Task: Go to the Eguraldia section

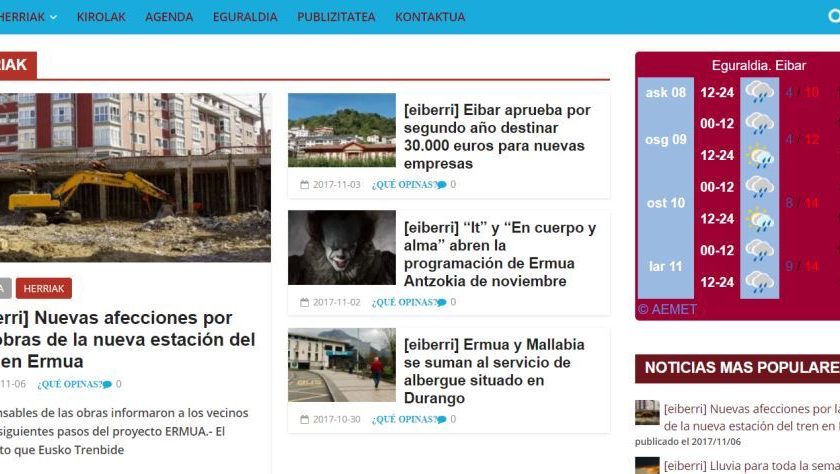Action: [x=245, y=17]
